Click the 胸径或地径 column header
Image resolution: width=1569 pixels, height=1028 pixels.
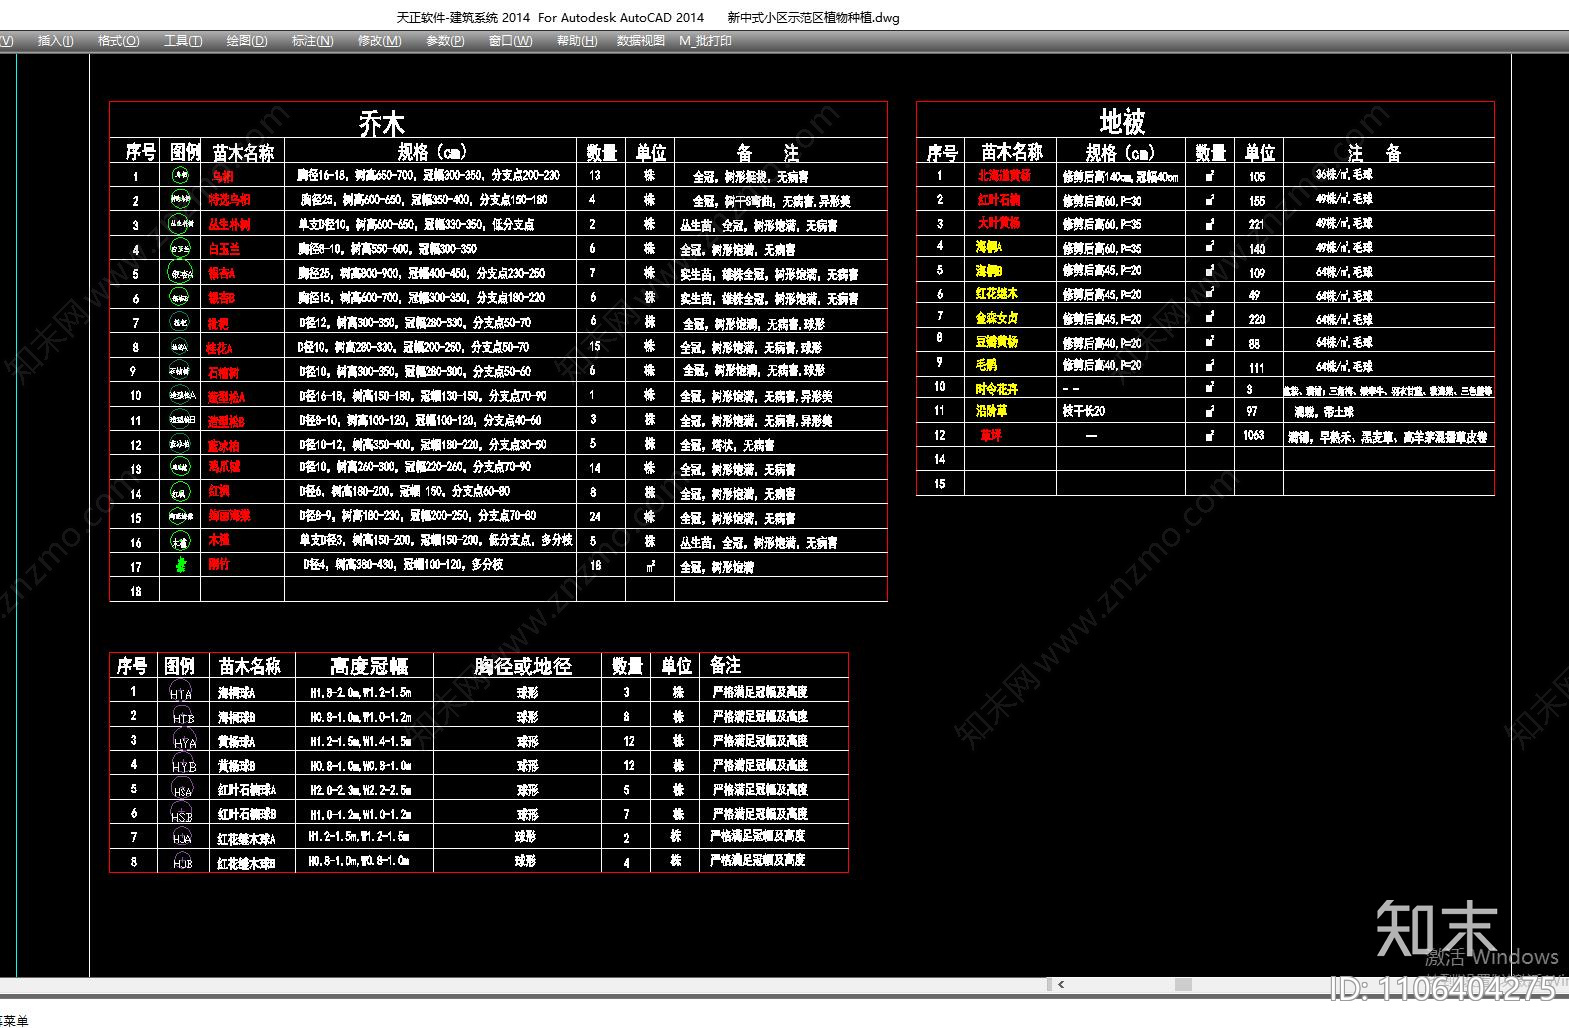coord(522,666)
